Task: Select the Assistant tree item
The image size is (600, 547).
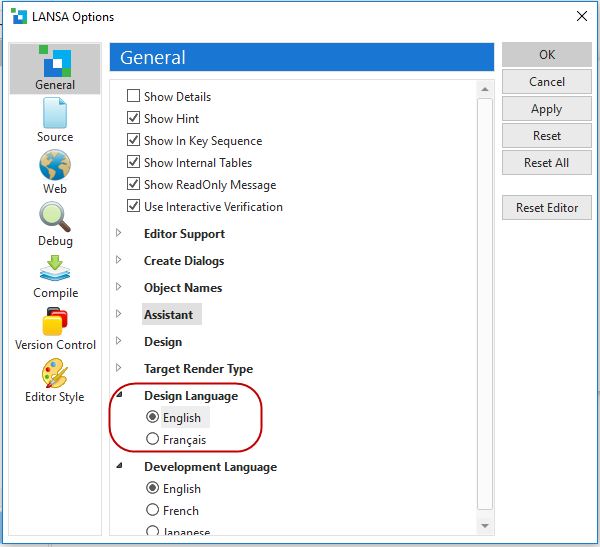Action: pyautogui.click(x=169, y=314)
